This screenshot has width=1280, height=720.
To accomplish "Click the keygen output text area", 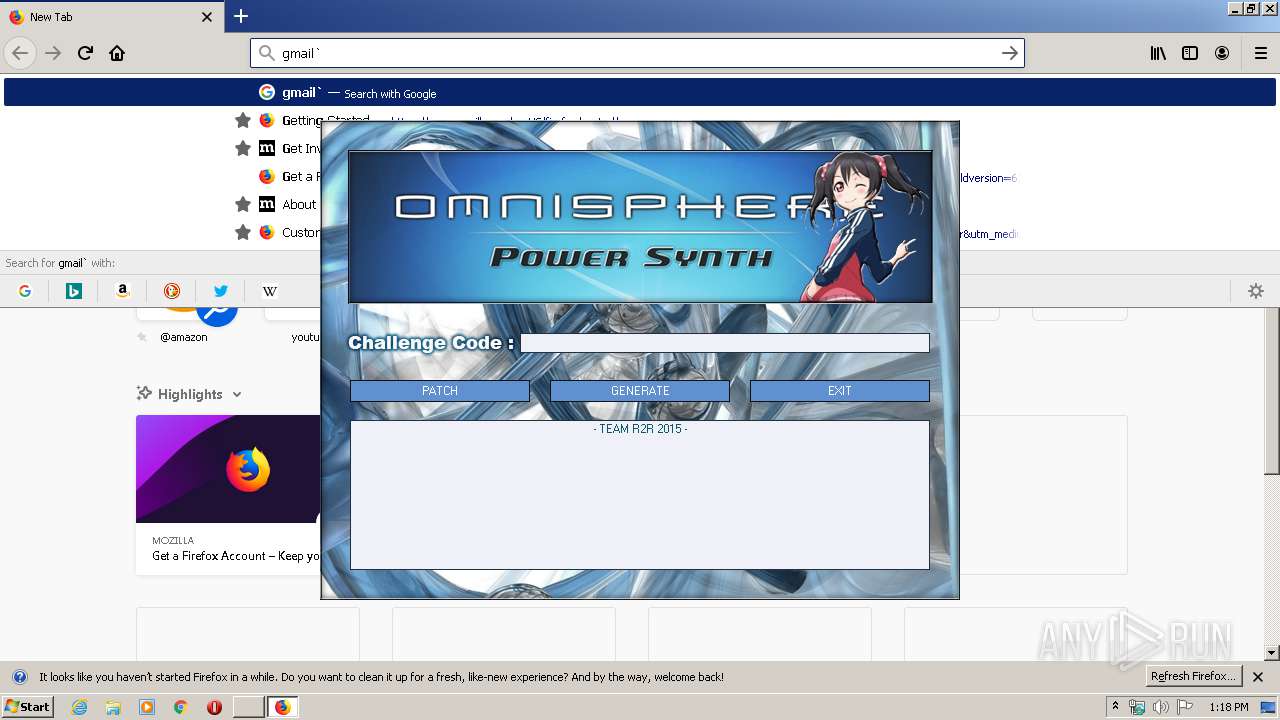I will (640, 495).
